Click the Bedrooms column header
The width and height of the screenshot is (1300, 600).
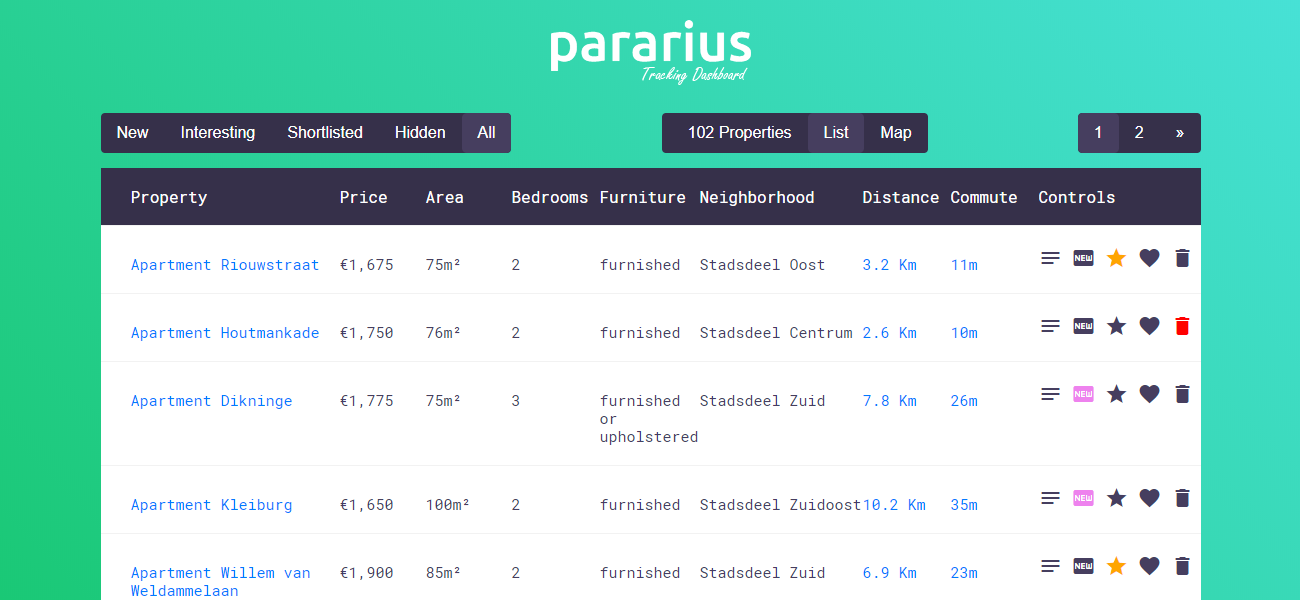point(550,197)
